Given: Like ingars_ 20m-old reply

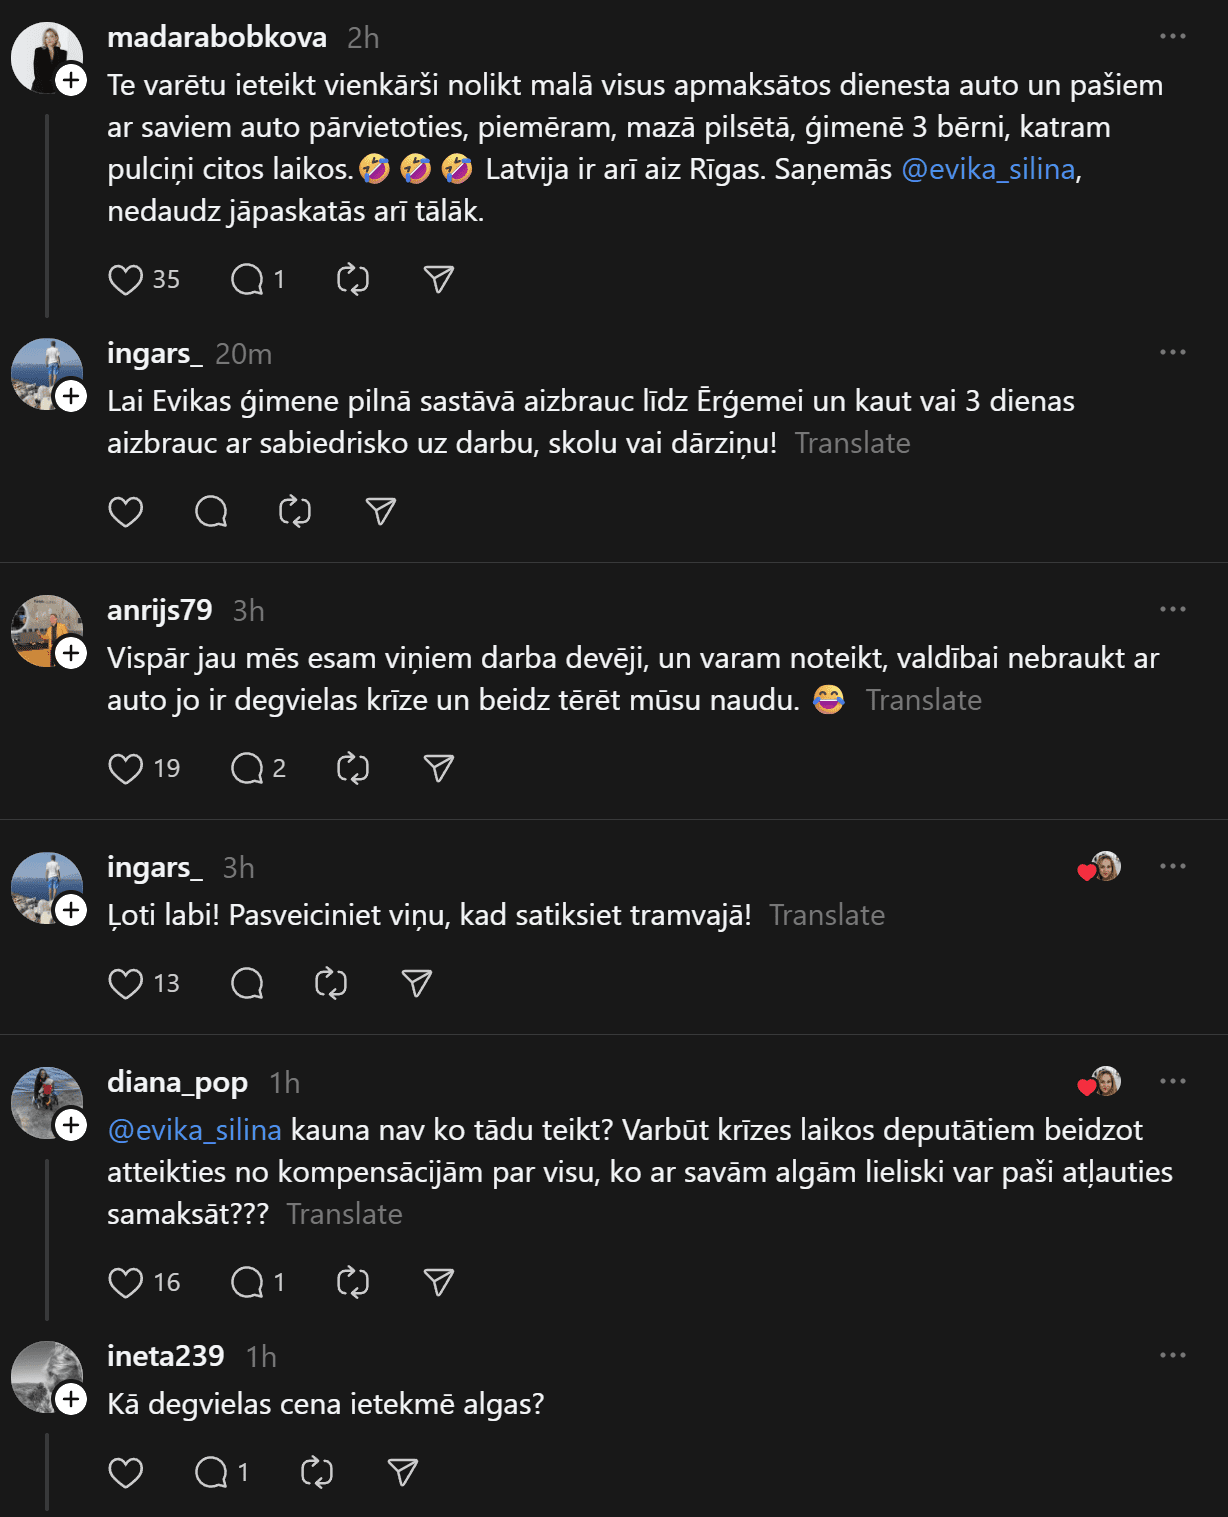Looking at the screenshot, I should 126,512.
